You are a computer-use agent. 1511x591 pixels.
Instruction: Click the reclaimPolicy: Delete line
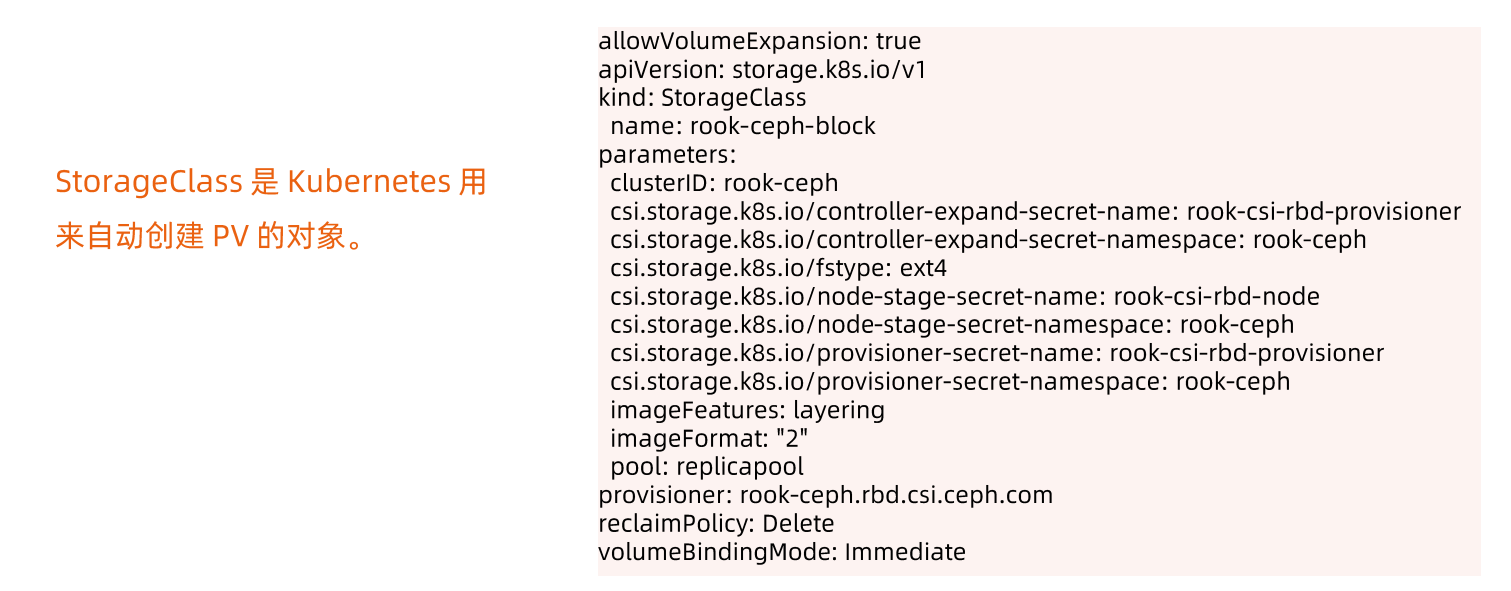click(716, 523)
